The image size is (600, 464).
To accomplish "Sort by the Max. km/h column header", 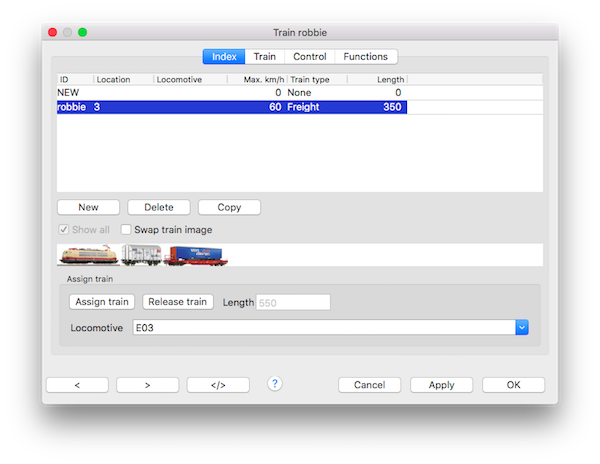I will tap(256, 78).
